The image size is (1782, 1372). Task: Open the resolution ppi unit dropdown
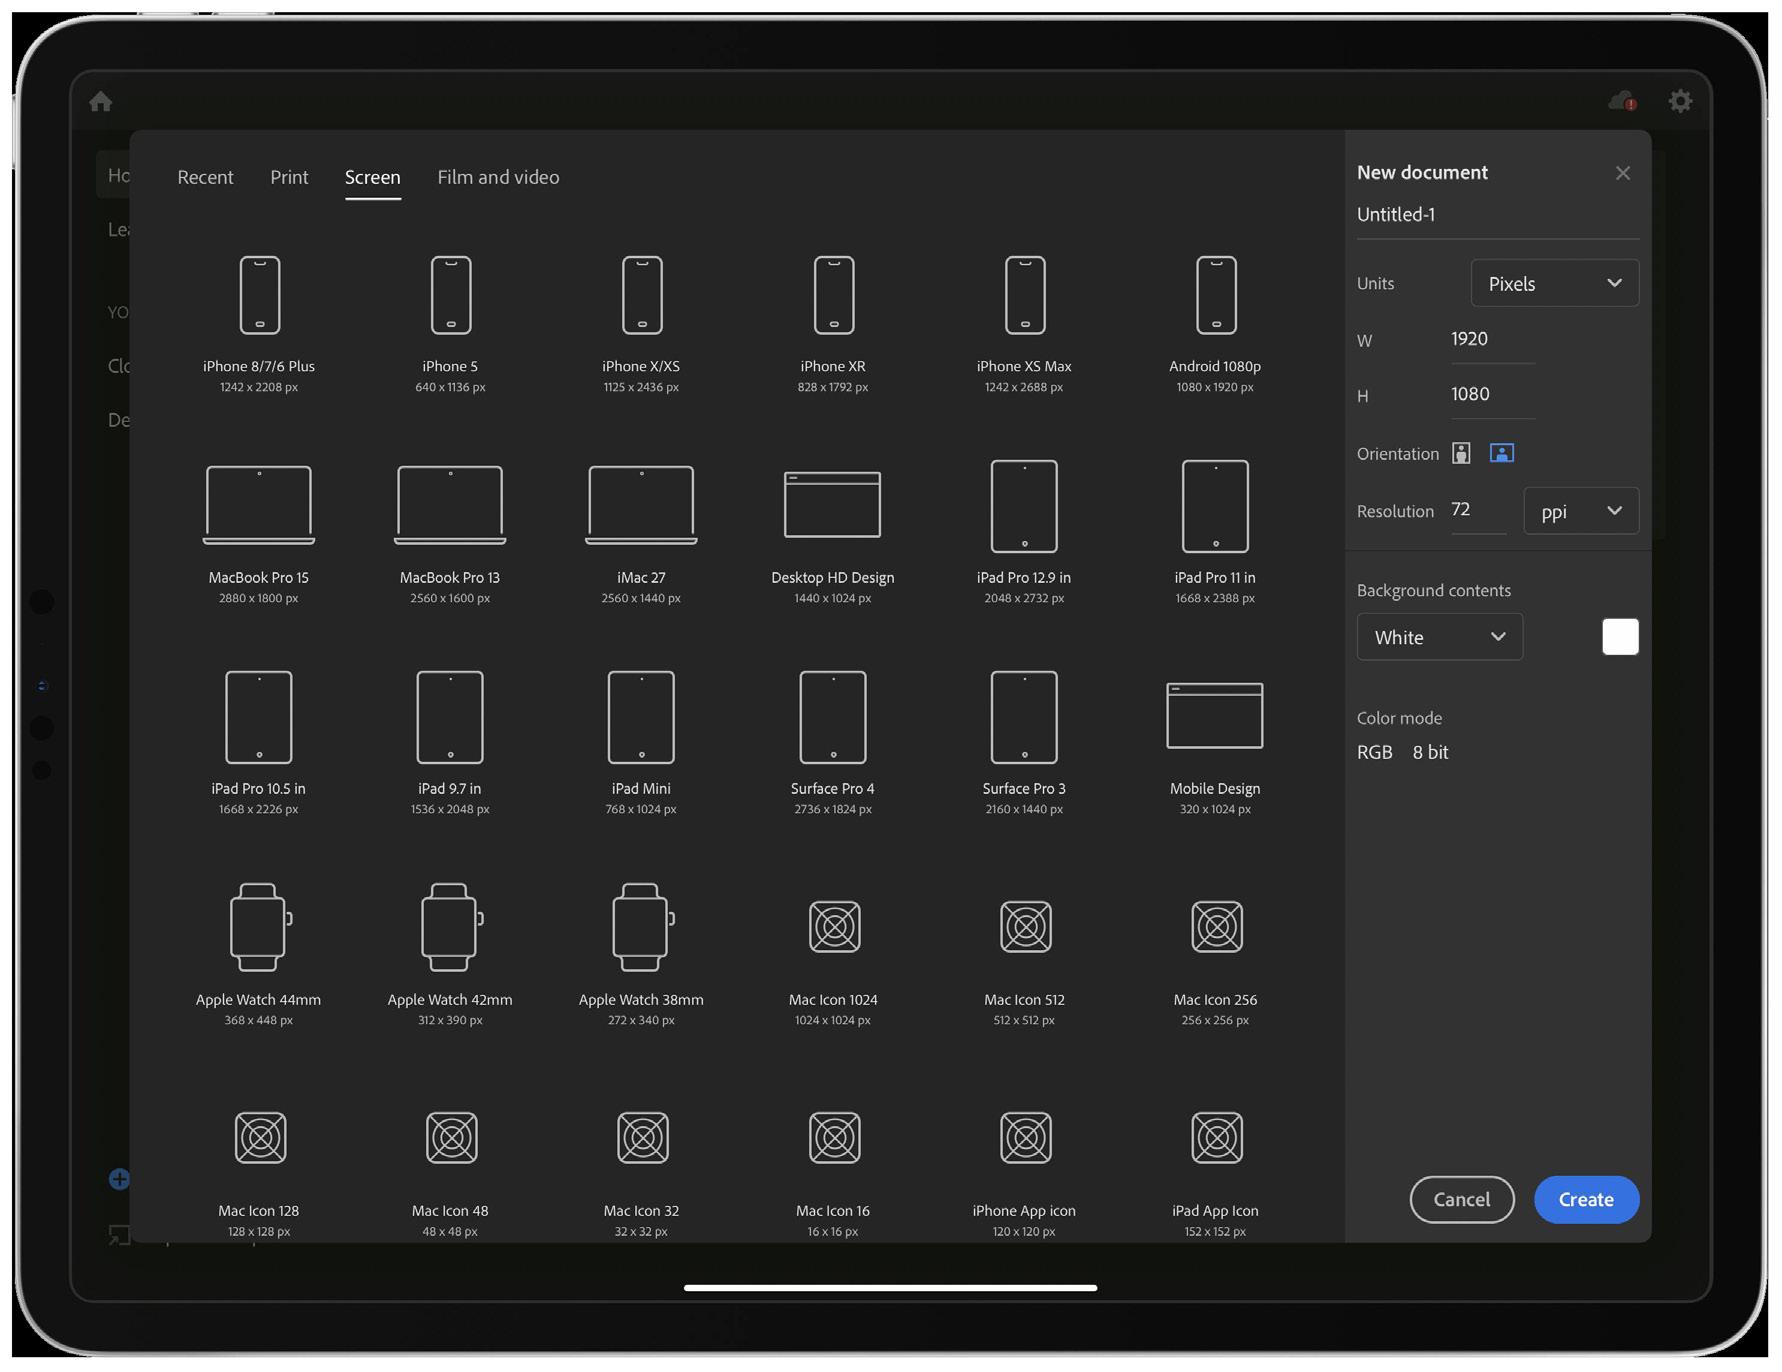point(1581,511)
